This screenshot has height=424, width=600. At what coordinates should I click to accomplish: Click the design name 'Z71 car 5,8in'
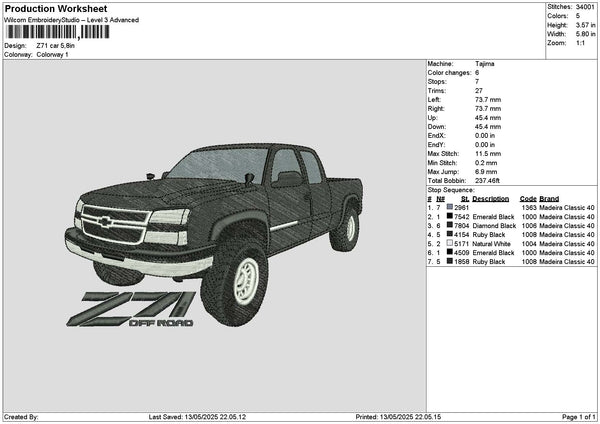tap(55, 46)
